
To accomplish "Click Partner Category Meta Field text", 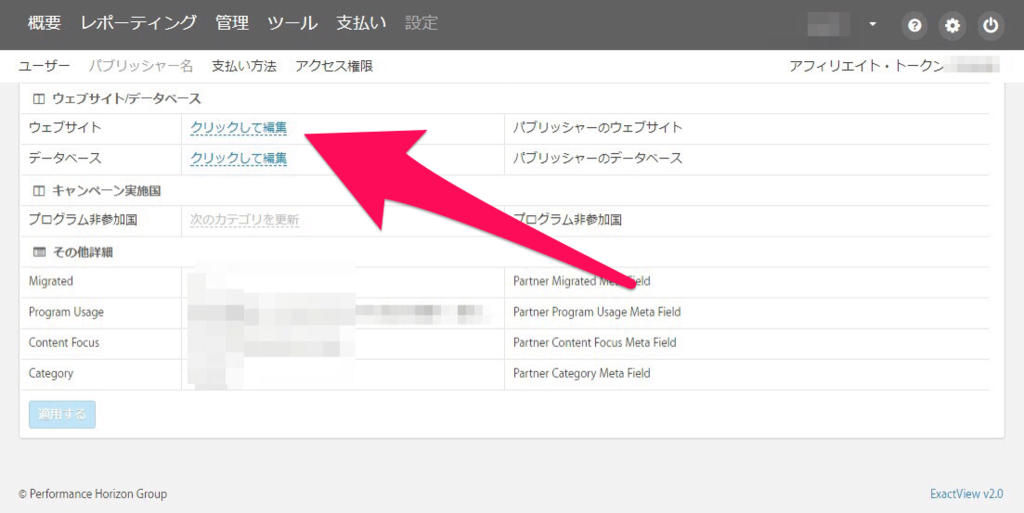I will click(581, 373).
